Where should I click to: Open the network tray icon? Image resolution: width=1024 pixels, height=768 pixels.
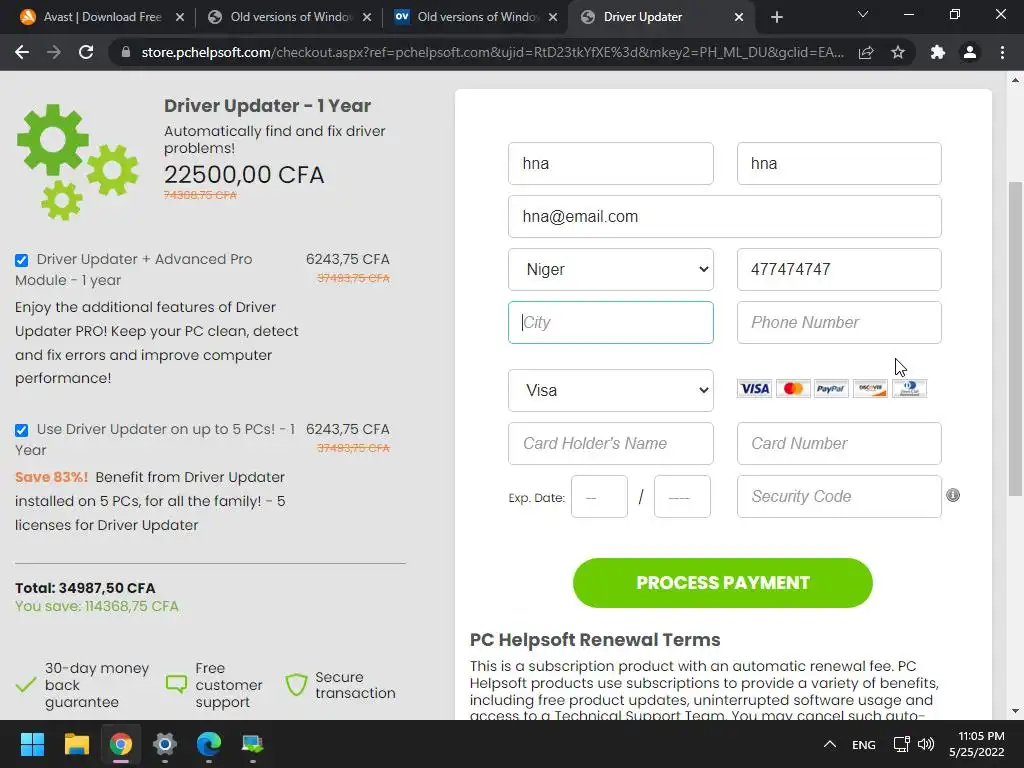click(x=902, y=744)
